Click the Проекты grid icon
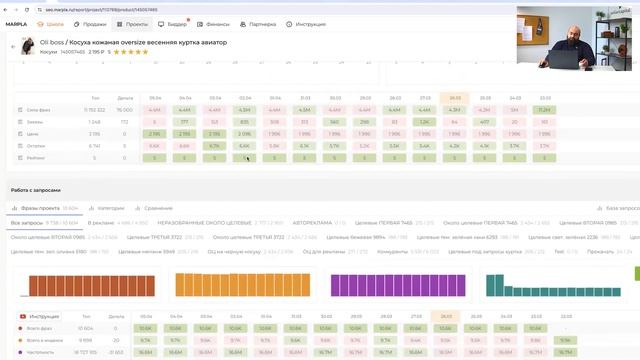The width and height of the screenshot is (640, 360). pyautogui.click(x=120, y=24)
